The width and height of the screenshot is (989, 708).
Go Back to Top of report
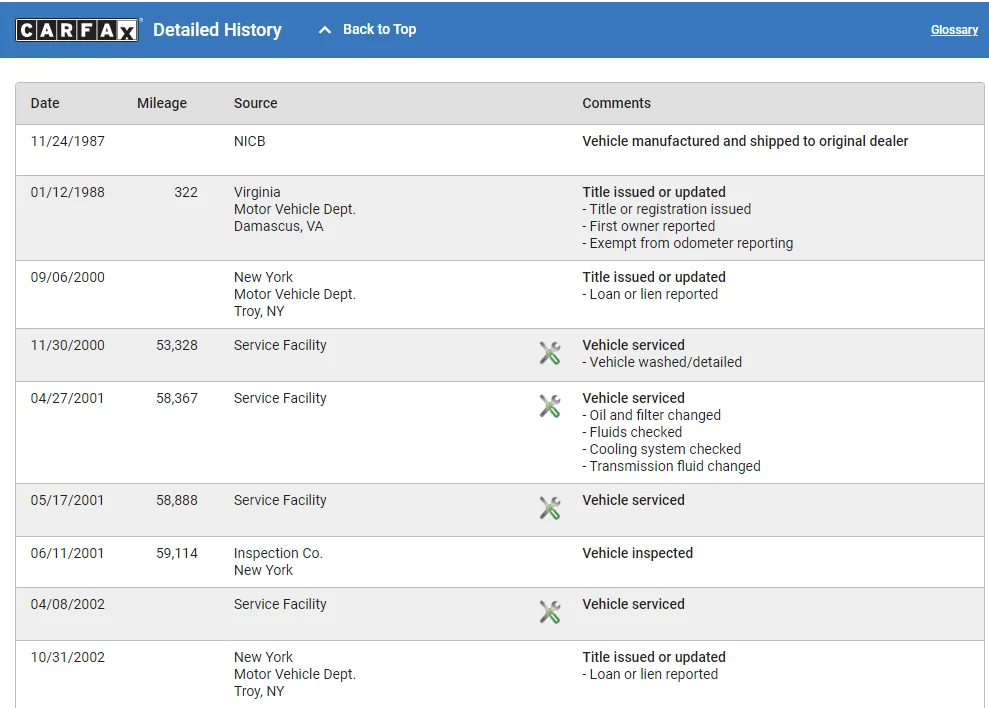379,29
